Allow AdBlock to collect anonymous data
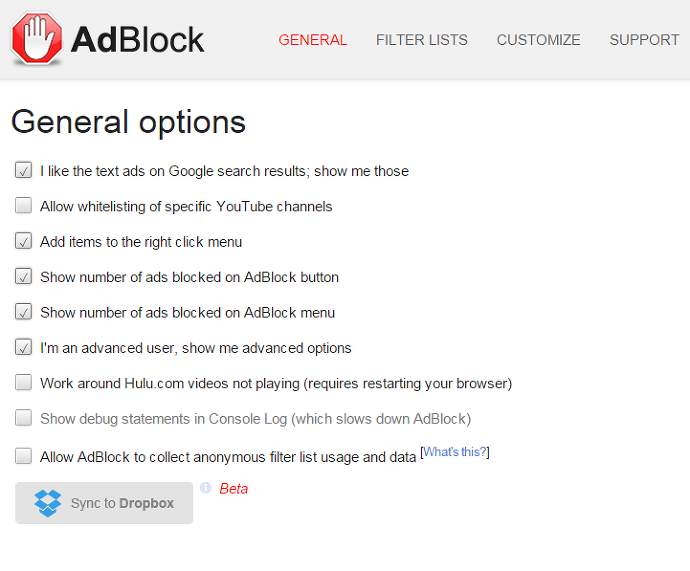The height and width of the screenshot is (571, 690). pos(23,456)
